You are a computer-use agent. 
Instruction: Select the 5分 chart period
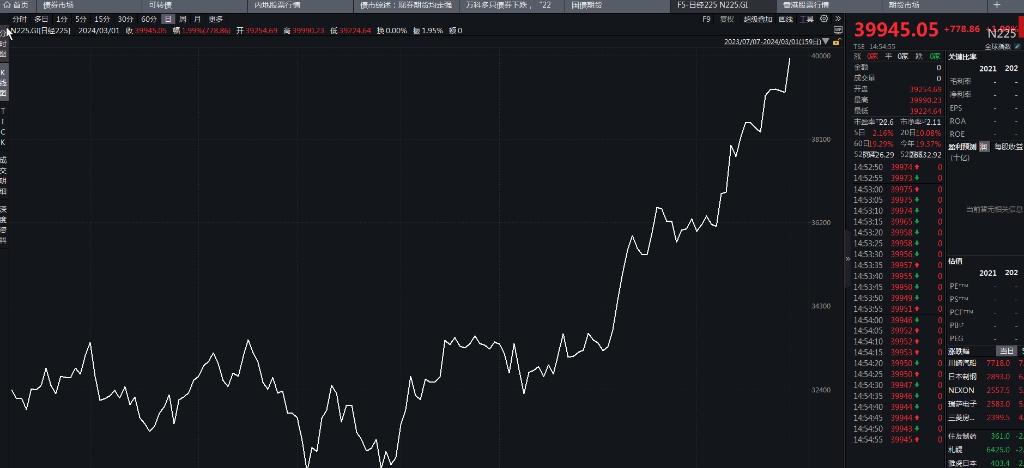(x=80, y=19)
